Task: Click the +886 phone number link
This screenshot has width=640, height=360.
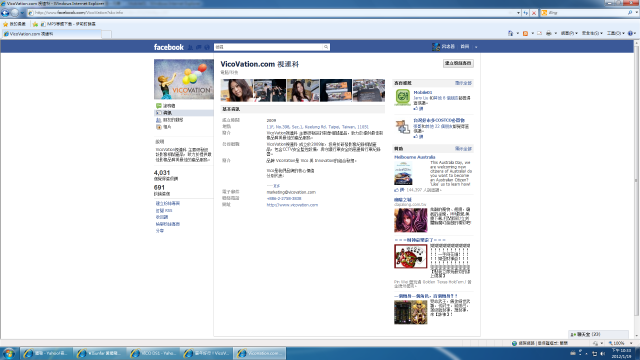Action: (284, 199)
